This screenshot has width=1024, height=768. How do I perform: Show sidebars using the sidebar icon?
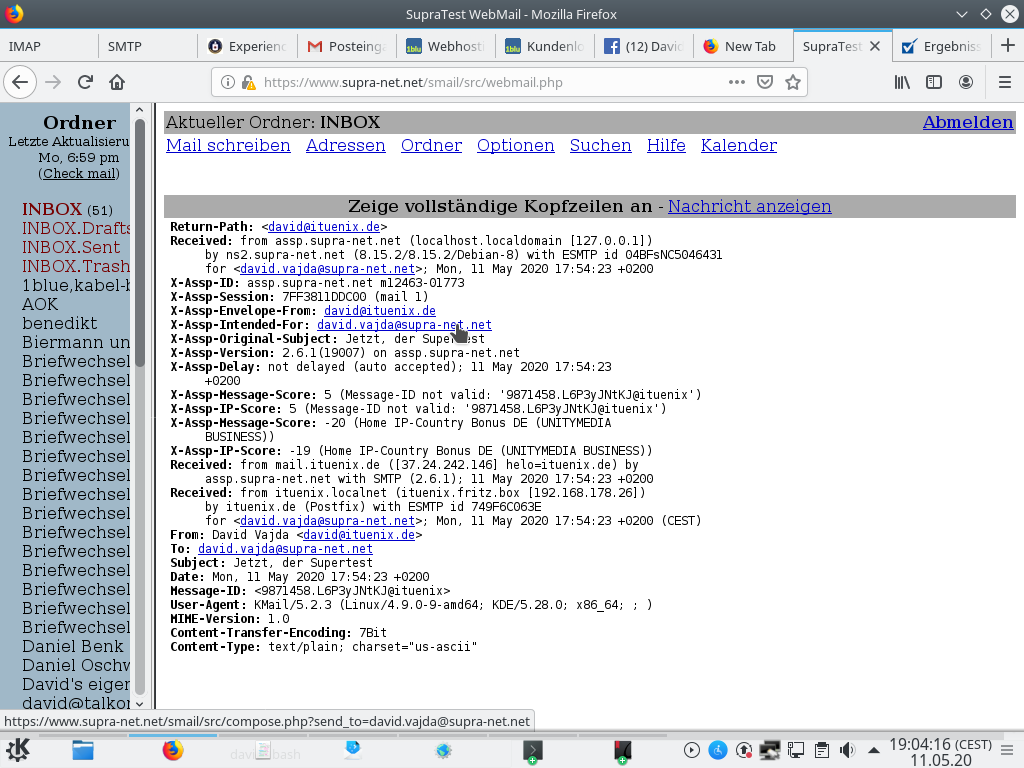(934, 82)
